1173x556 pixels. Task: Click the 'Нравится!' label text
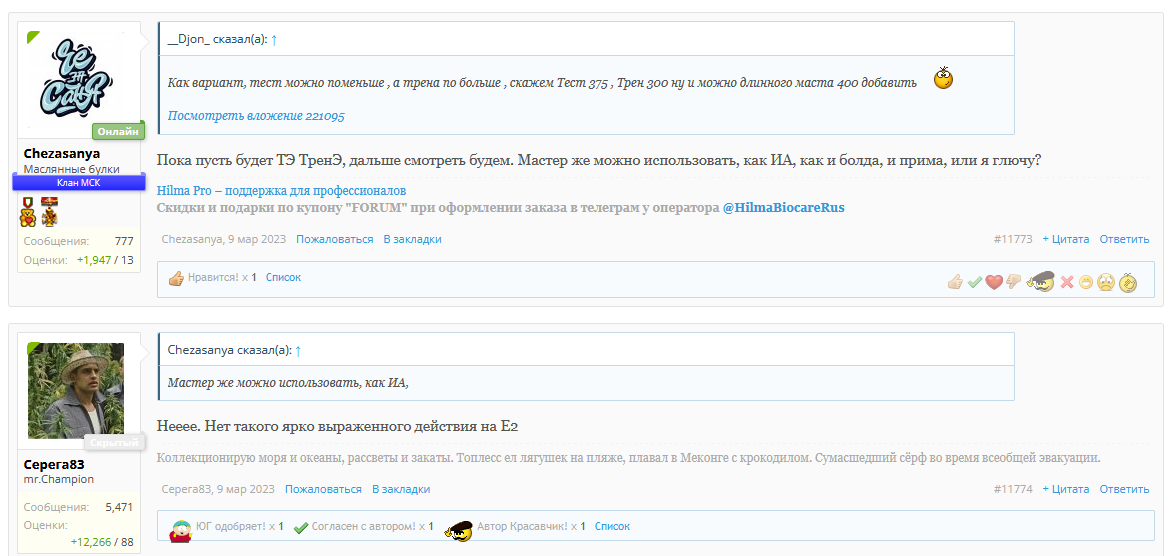click(x=213, y=278)
